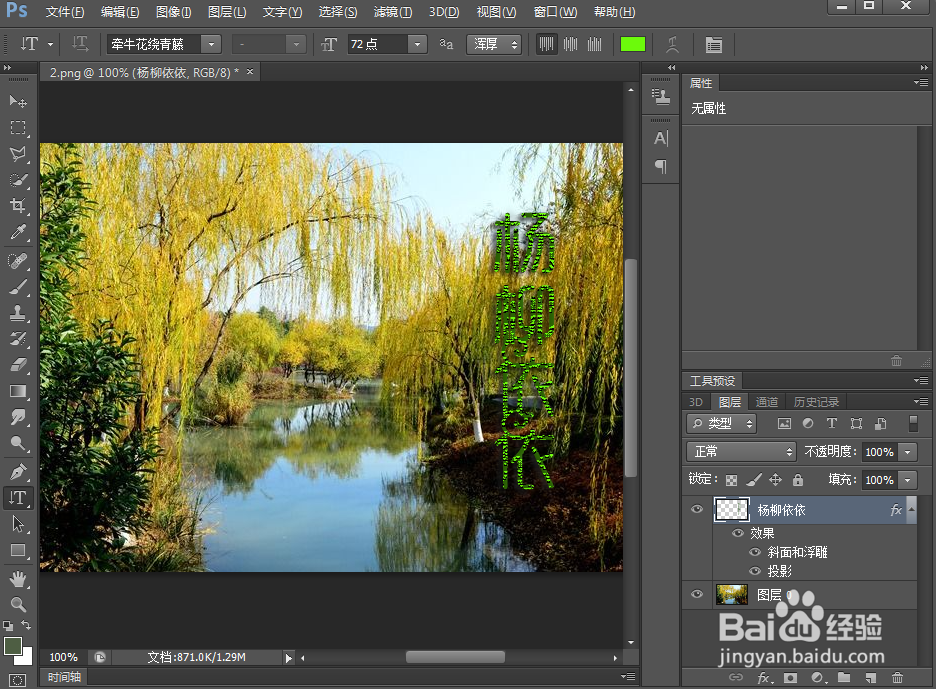Viewport: 936px width, 689px height.
Task: Toggle character and paragraph panels button
Action: (x=713, y=45)
